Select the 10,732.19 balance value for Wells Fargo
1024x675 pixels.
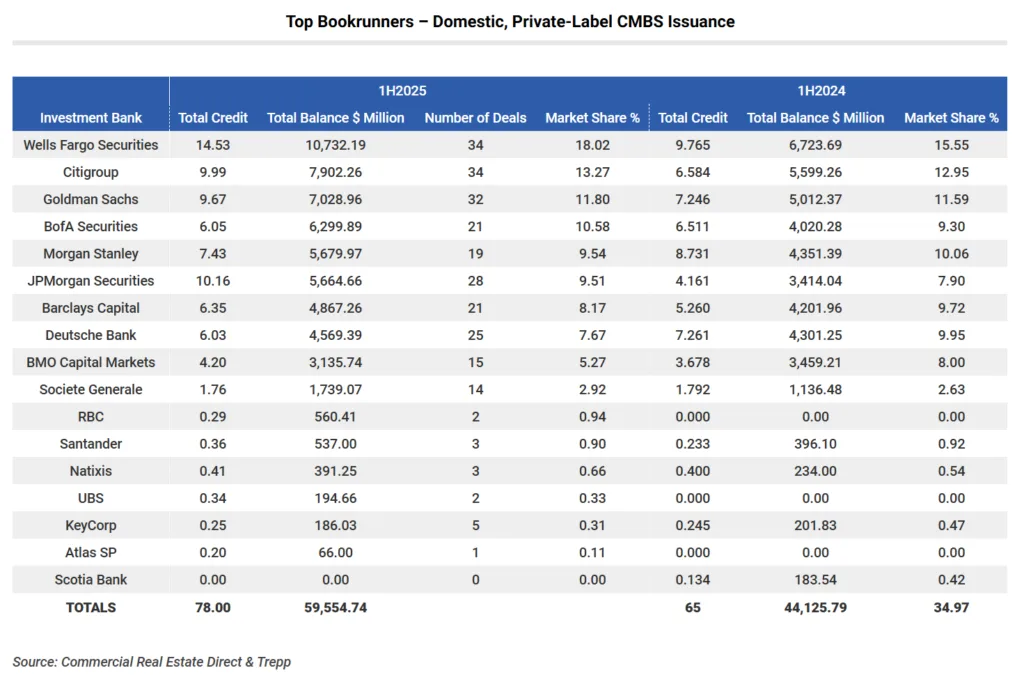[336, 145]
